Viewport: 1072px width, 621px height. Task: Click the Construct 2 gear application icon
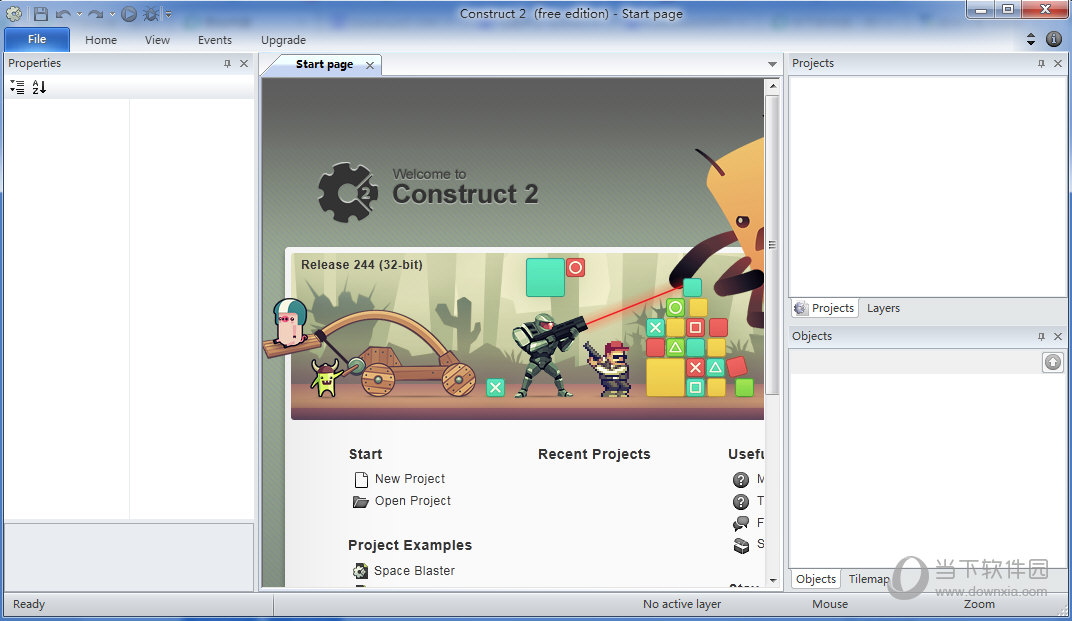14,13
